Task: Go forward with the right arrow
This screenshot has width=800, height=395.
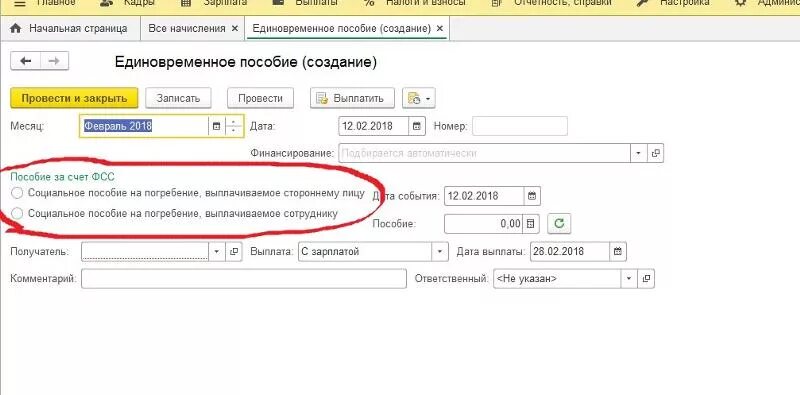Action: [x=54, y=61]
